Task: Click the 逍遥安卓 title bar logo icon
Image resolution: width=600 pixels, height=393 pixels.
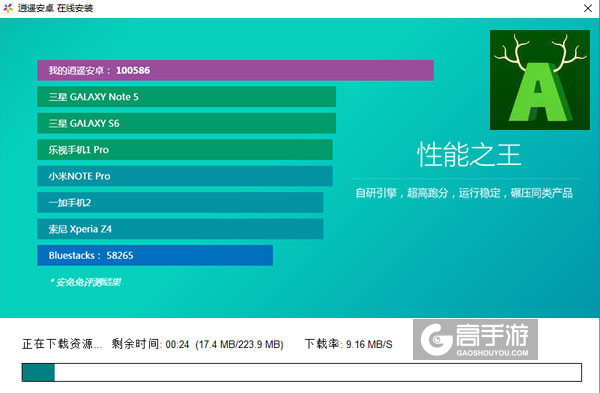Action: (8, 8)
